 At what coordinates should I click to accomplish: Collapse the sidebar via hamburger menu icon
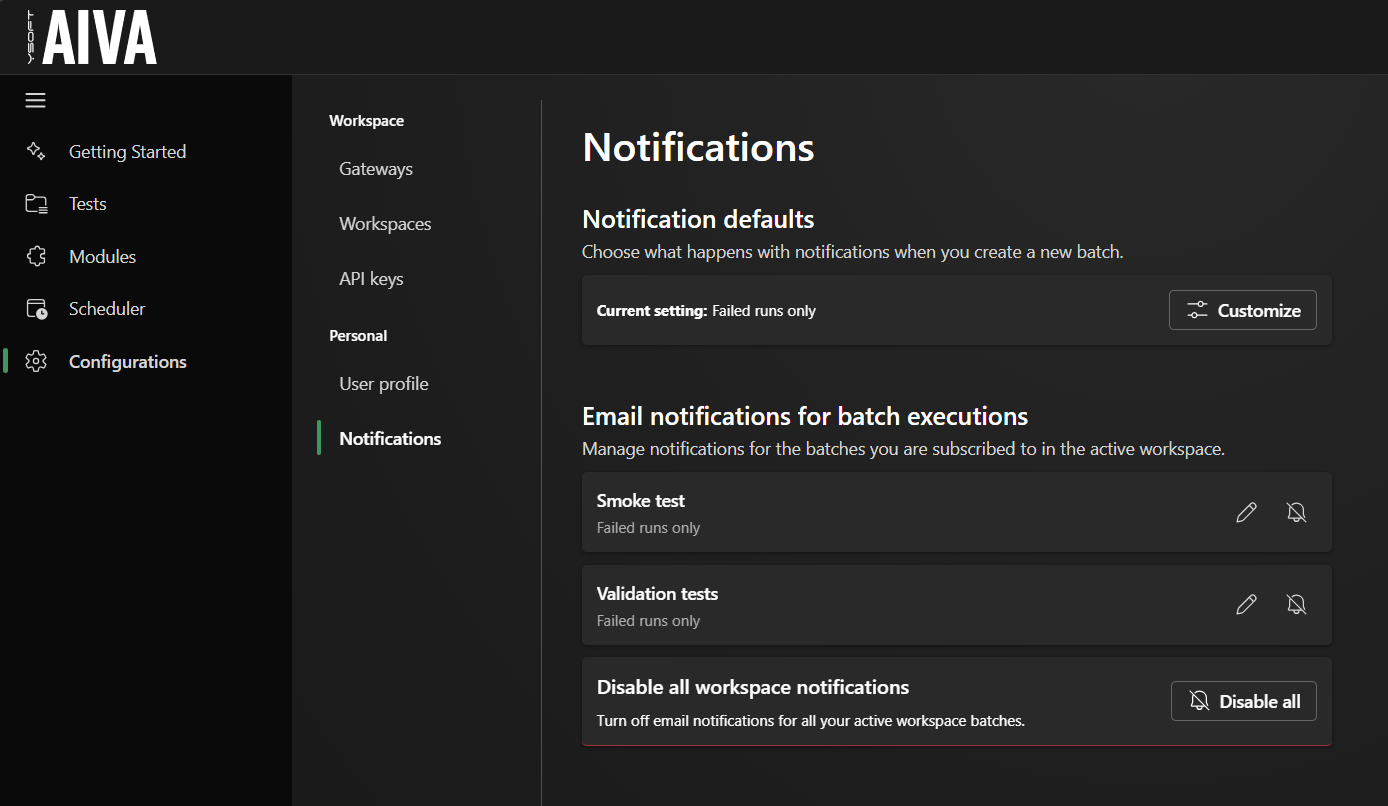coord(36,100)
